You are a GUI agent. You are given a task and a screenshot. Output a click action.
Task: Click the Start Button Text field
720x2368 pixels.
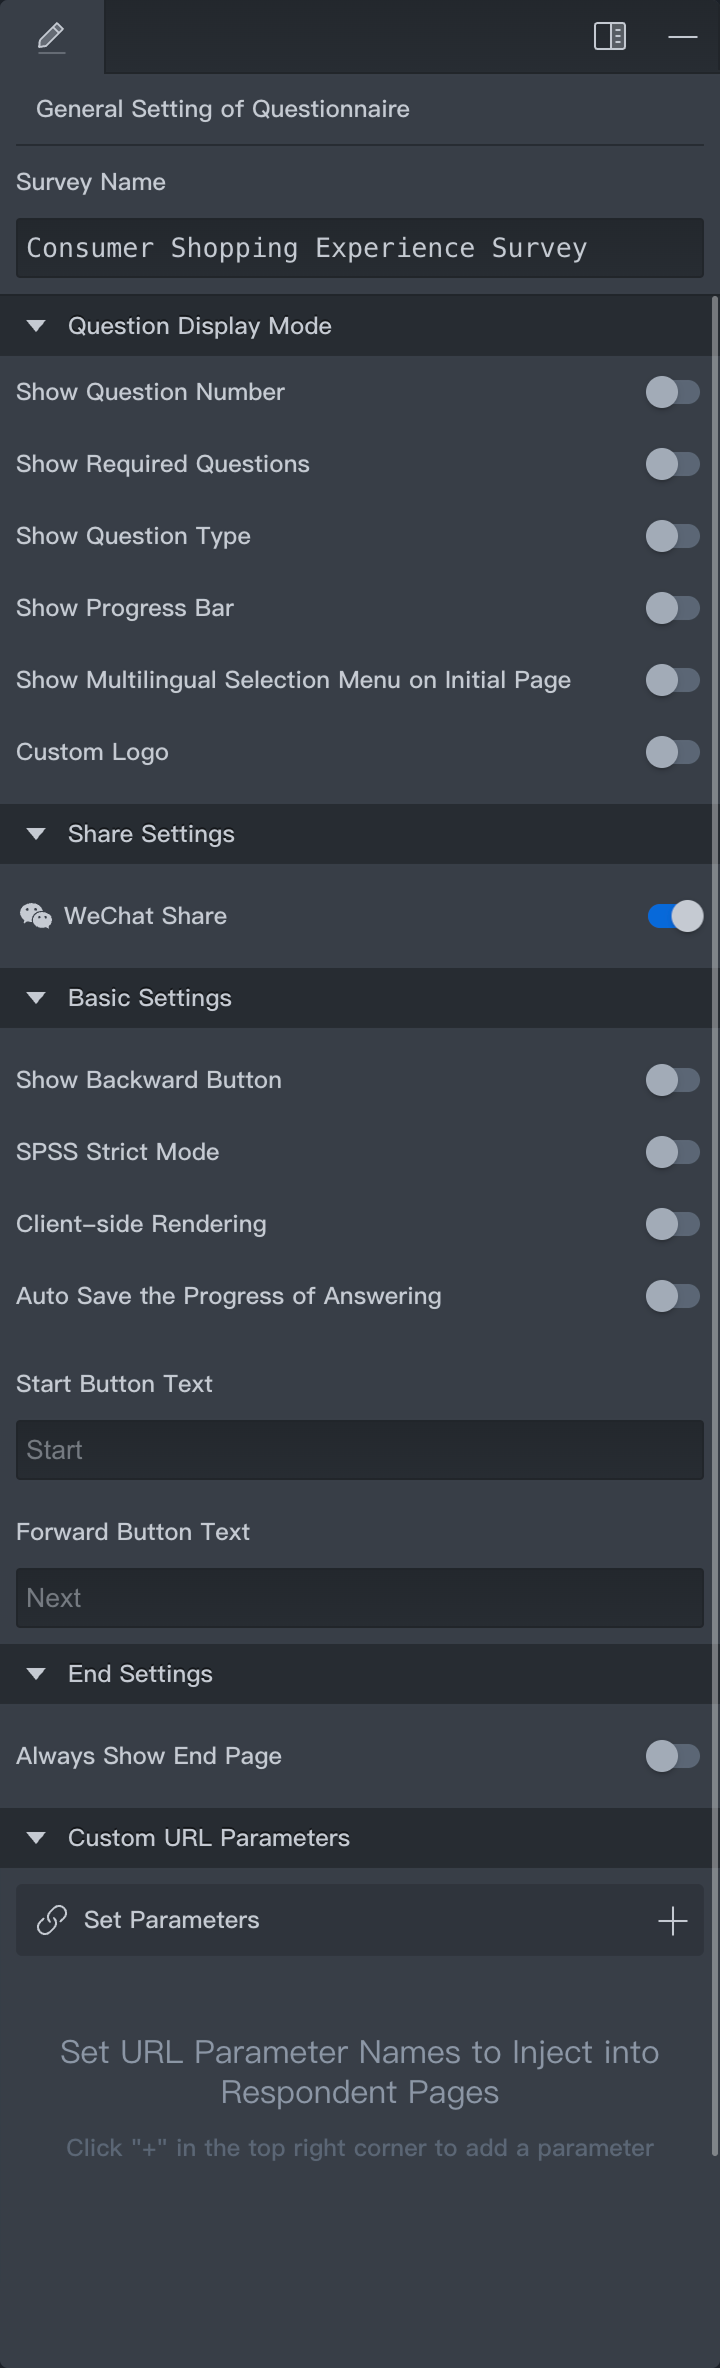pyautogui.click(x=360, y=1450)
